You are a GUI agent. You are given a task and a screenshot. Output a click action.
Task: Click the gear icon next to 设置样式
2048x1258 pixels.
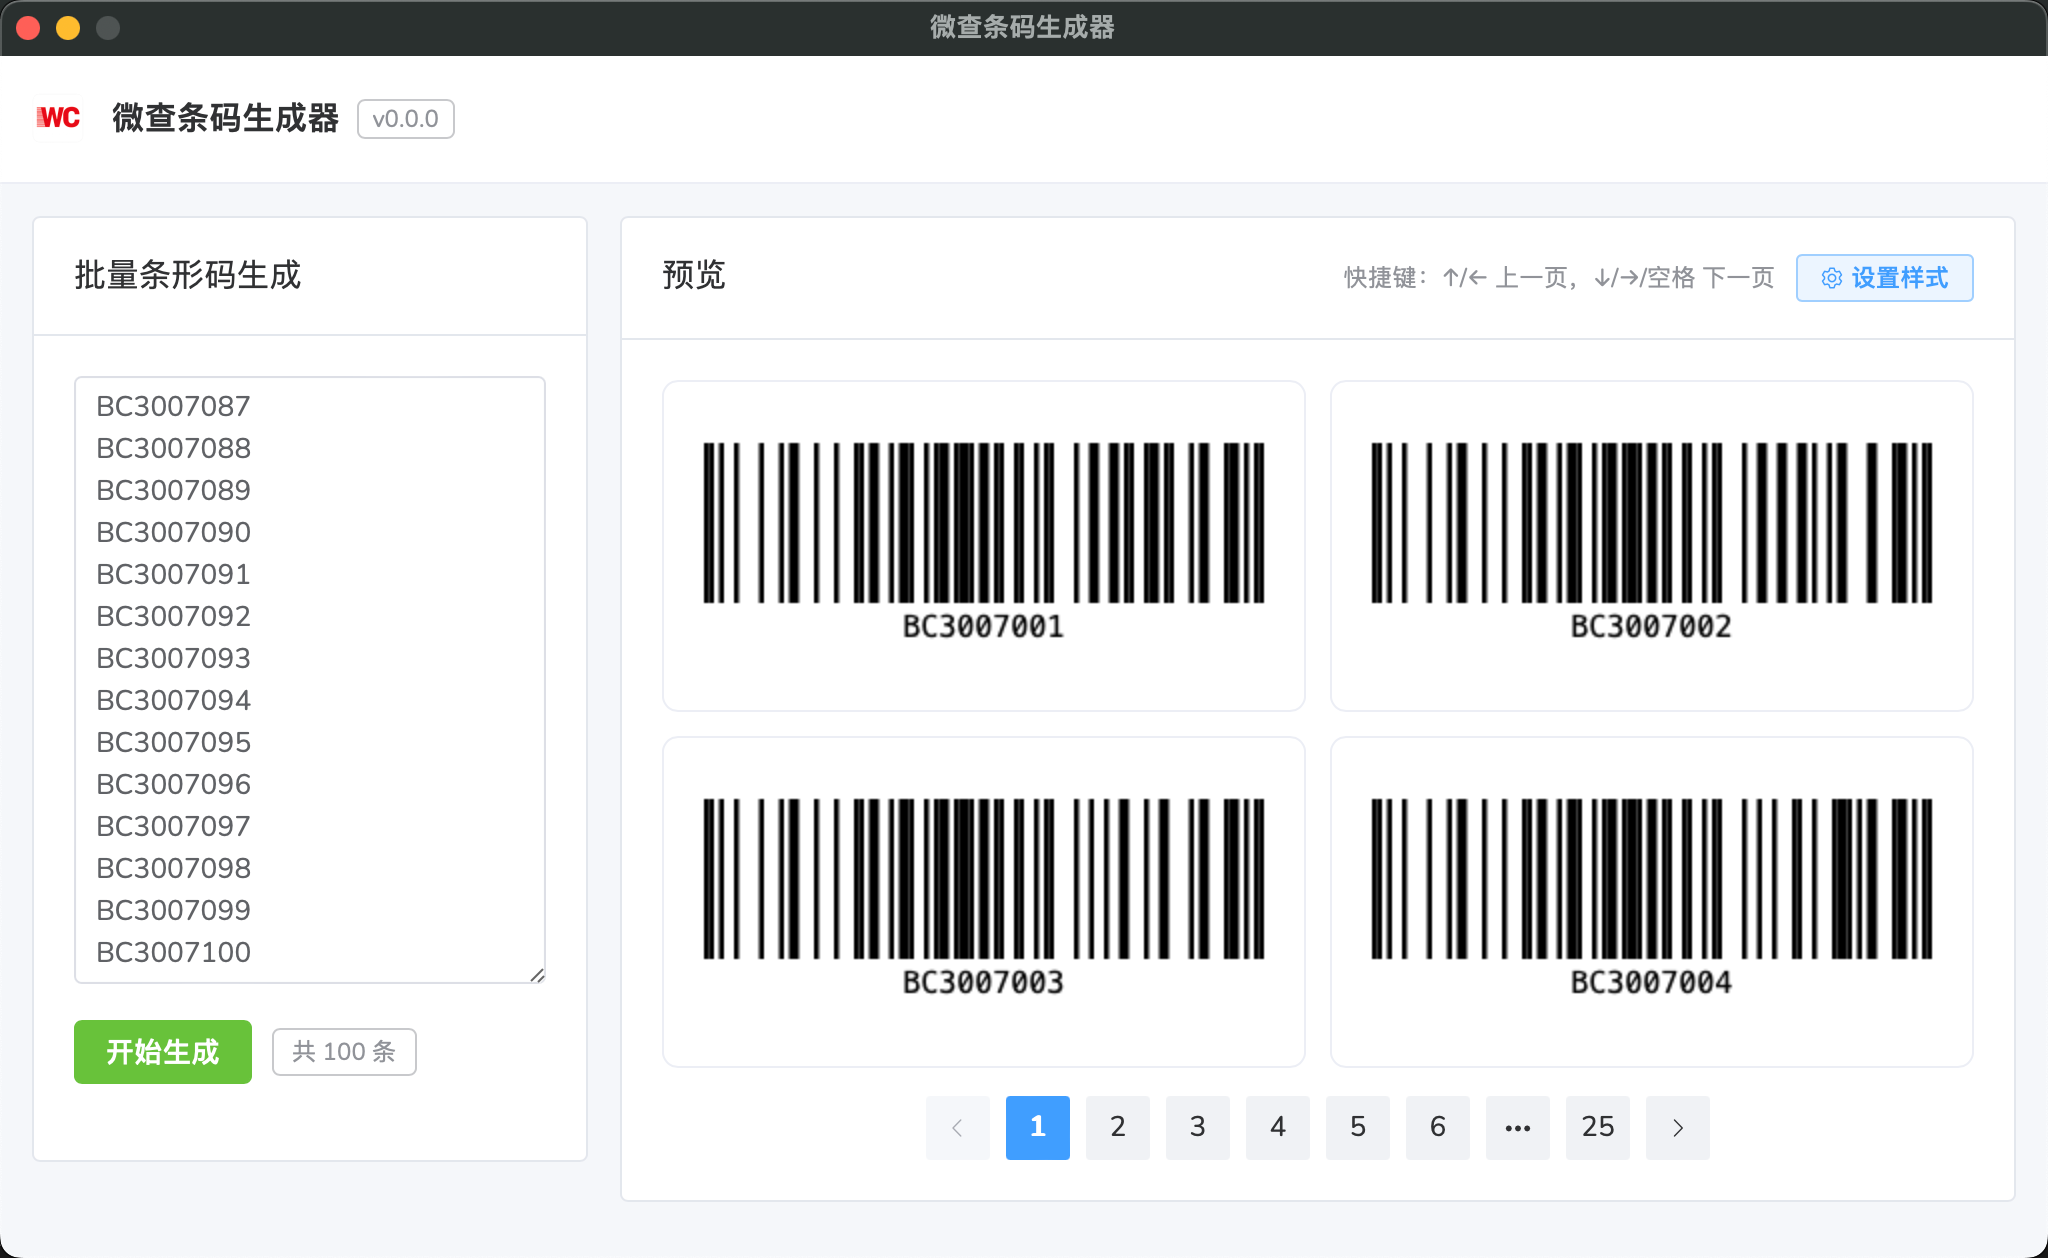[1831, 278]
